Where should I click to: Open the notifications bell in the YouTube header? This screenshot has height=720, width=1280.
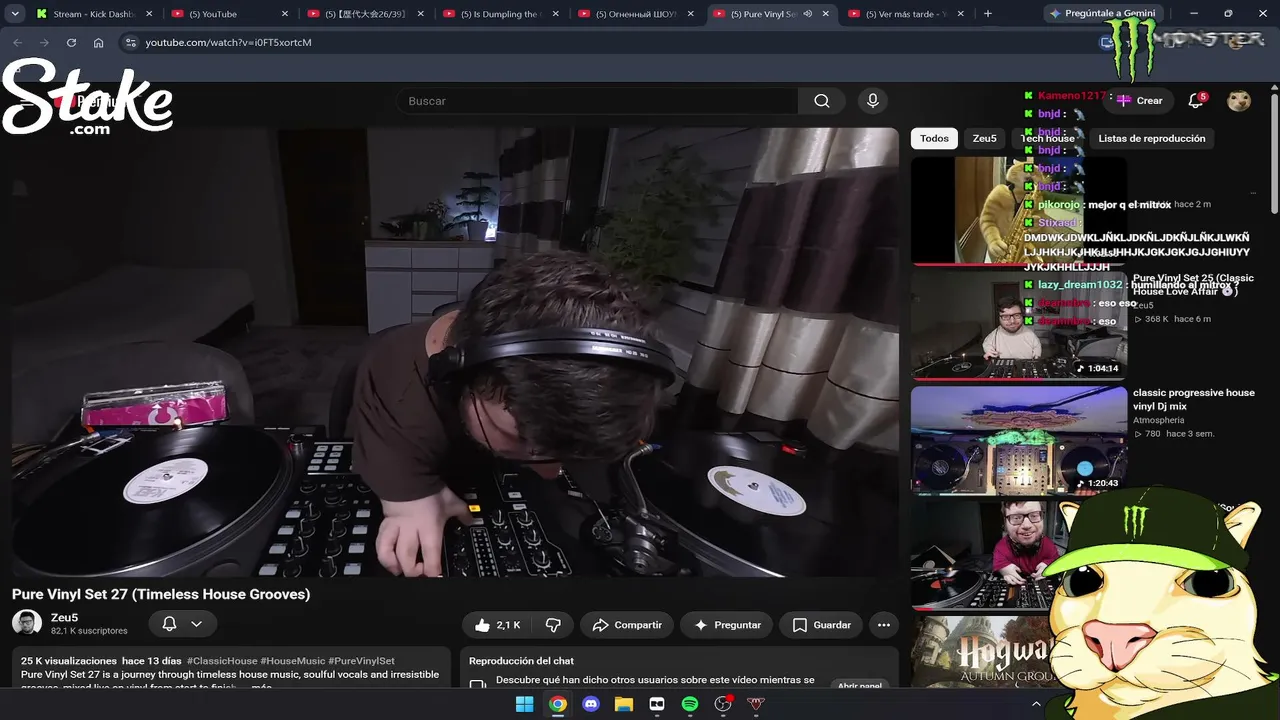point(1196,101)
